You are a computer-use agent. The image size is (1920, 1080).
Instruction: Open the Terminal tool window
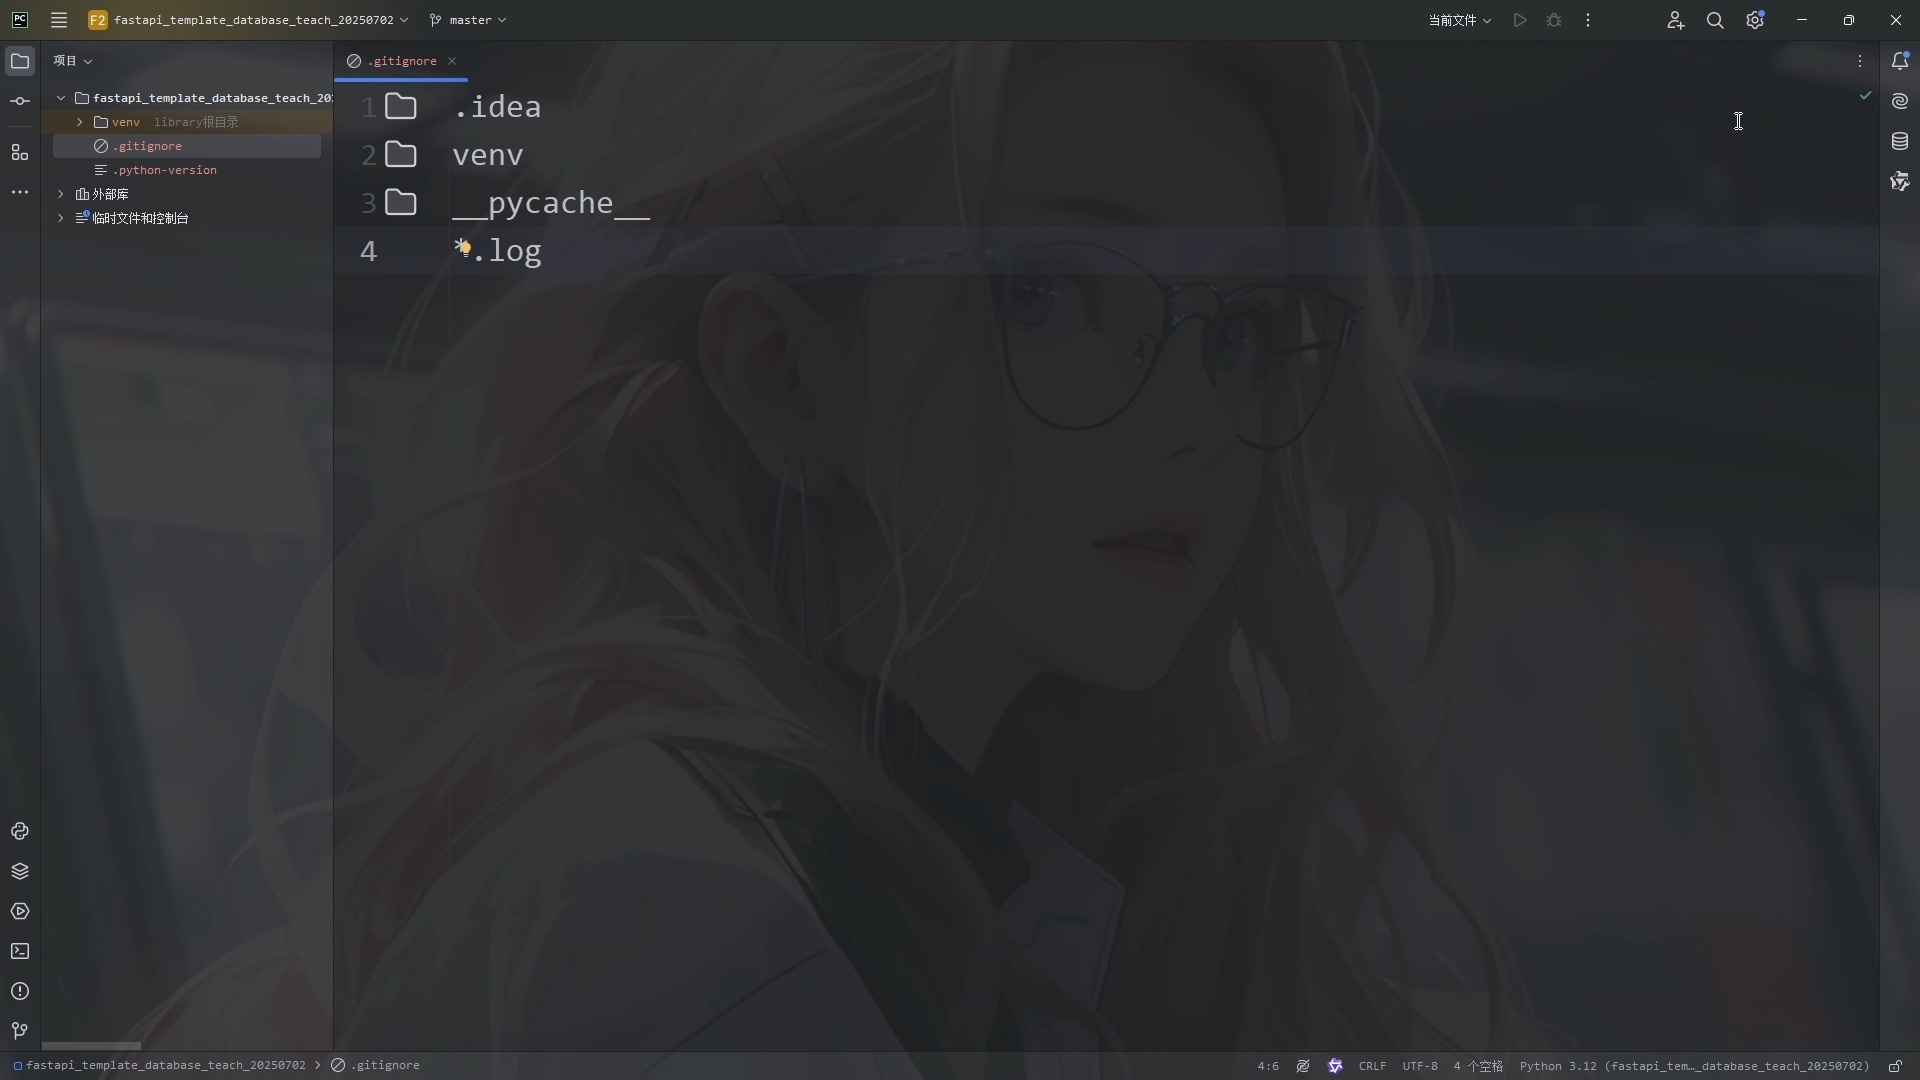[x=20, y=951]
